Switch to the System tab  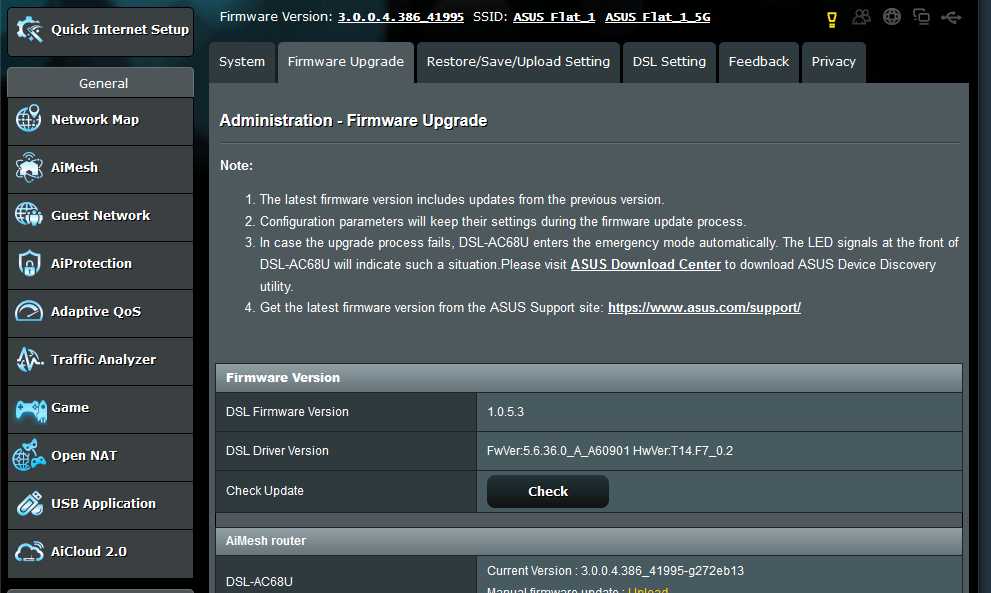[242, 62]
